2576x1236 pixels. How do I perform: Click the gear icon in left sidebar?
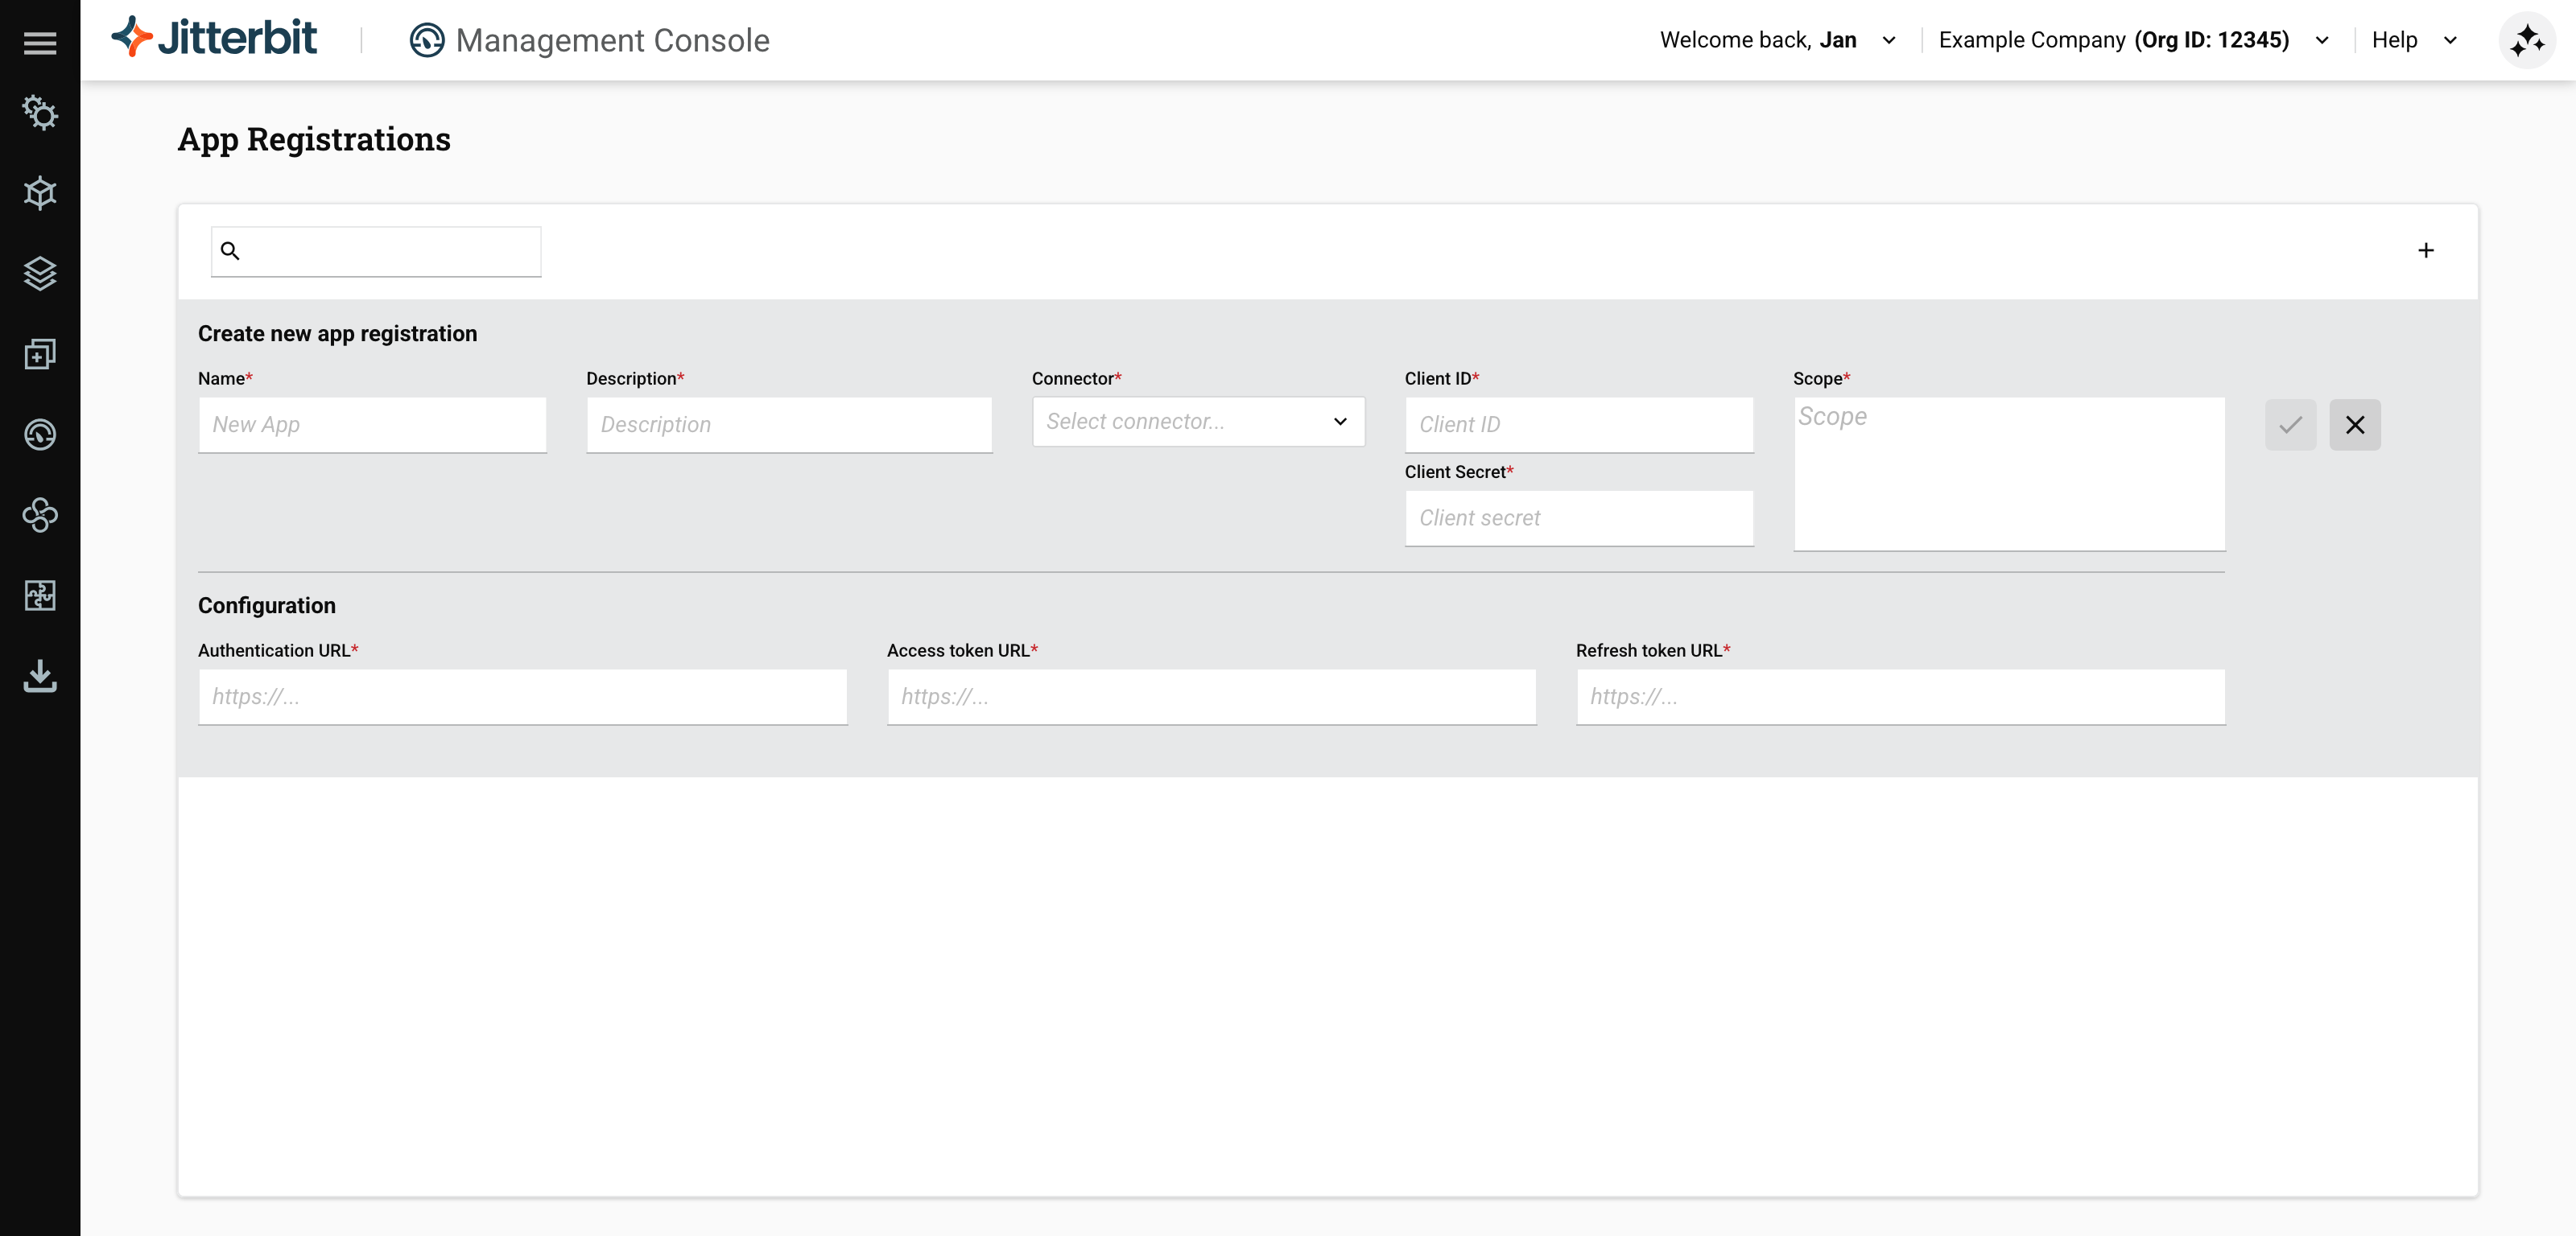tap(40, 113)
